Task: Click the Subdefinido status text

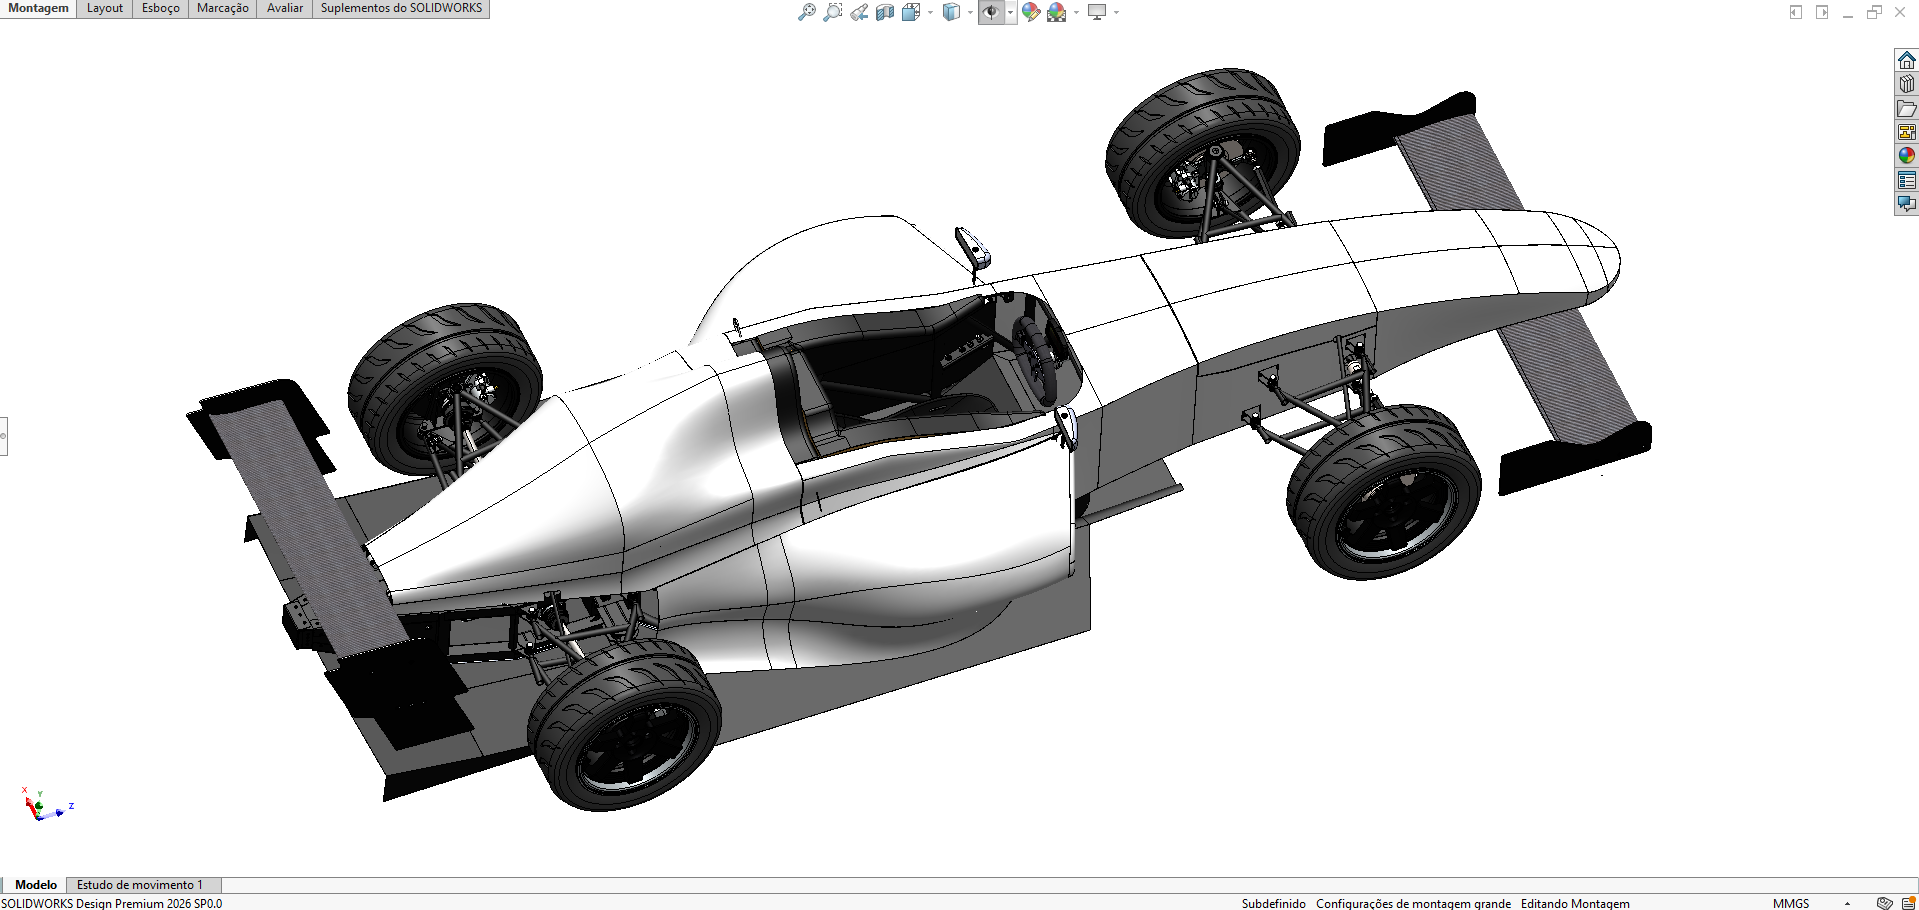Action: (1273, 903)
